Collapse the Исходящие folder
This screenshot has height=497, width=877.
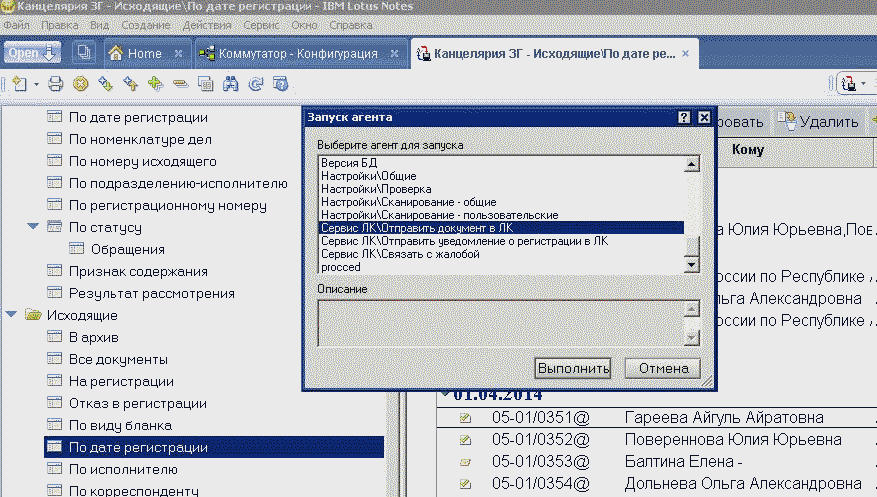click(x=11, y=315)
